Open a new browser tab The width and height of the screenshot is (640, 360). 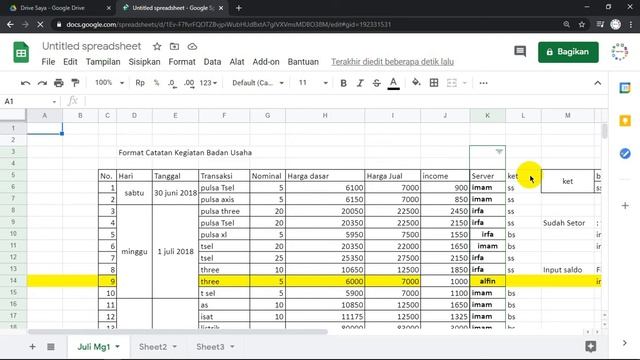[x=239, y=8]
